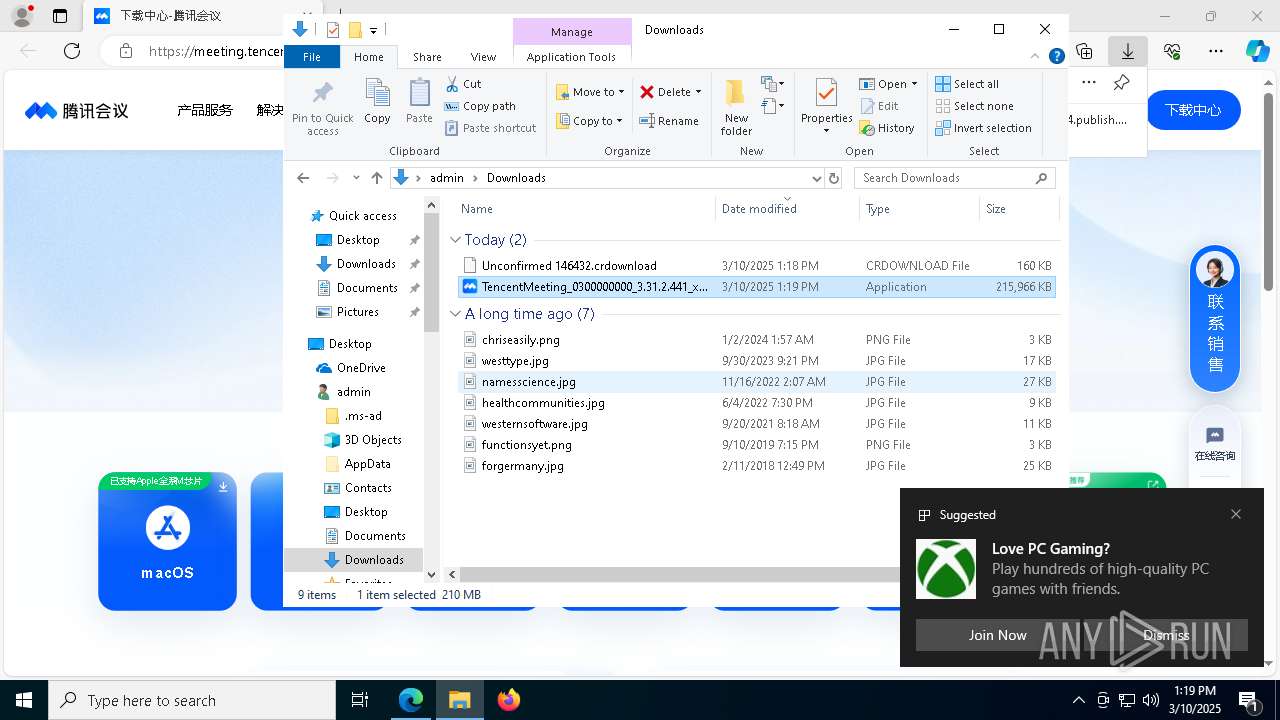Select chriseasily.png file
This screenshot has width=1280, height=720.
(756, 340)
